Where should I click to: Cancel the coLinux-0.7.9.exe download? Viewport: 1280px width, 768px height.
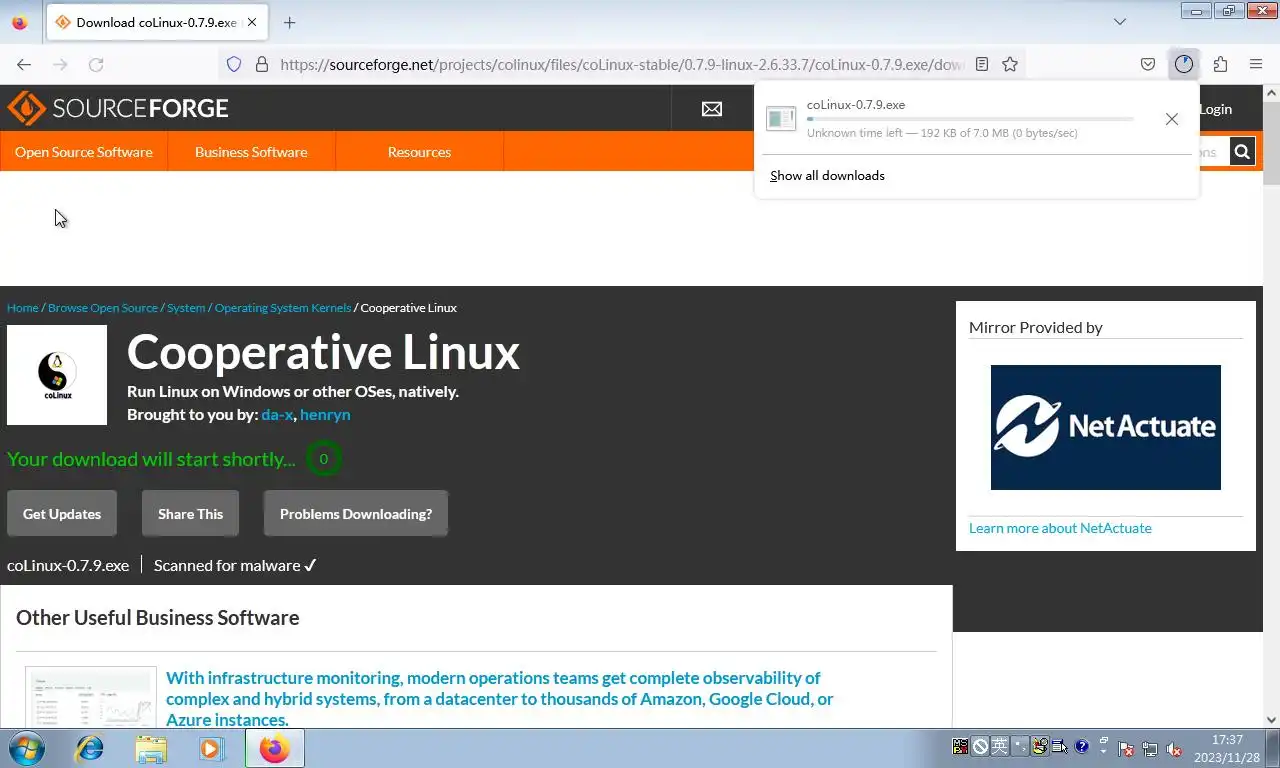(1172, 119)
